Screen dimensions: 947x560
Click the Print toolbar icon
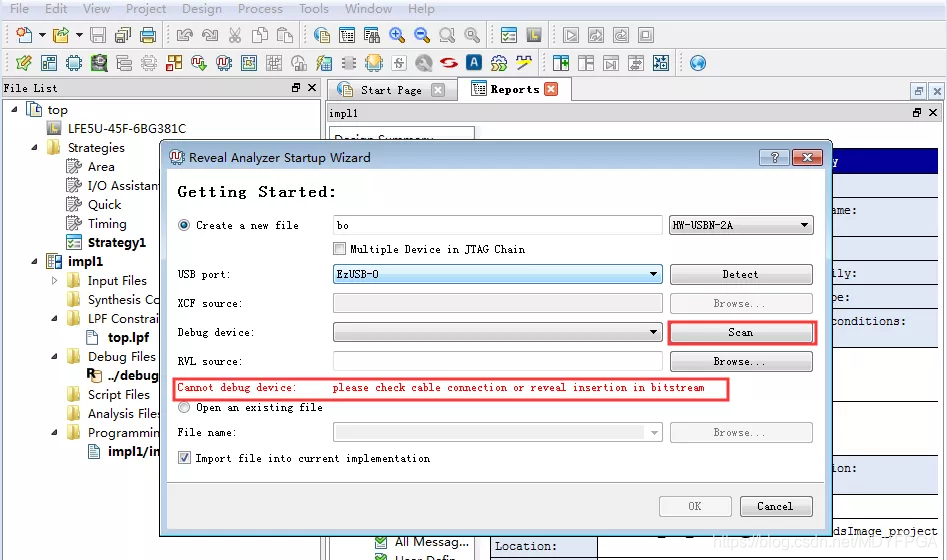coord(148,35)
